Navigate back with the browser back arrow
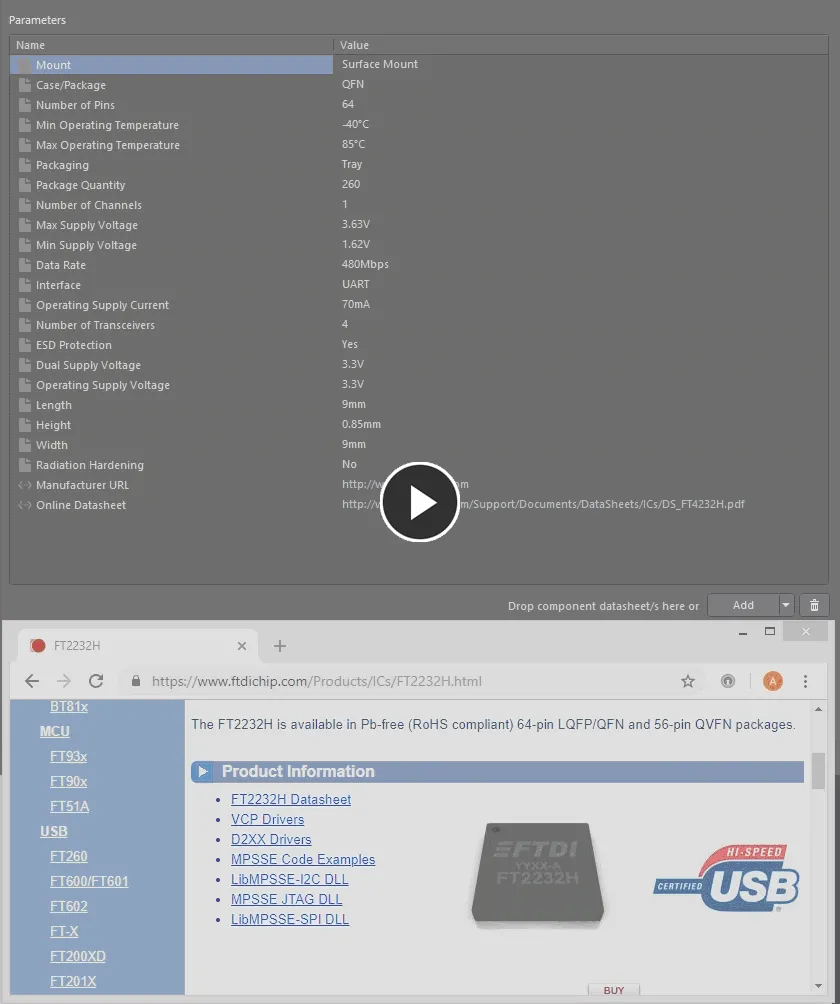Viewport: 840px width, 1004px height. pos(31,681)
